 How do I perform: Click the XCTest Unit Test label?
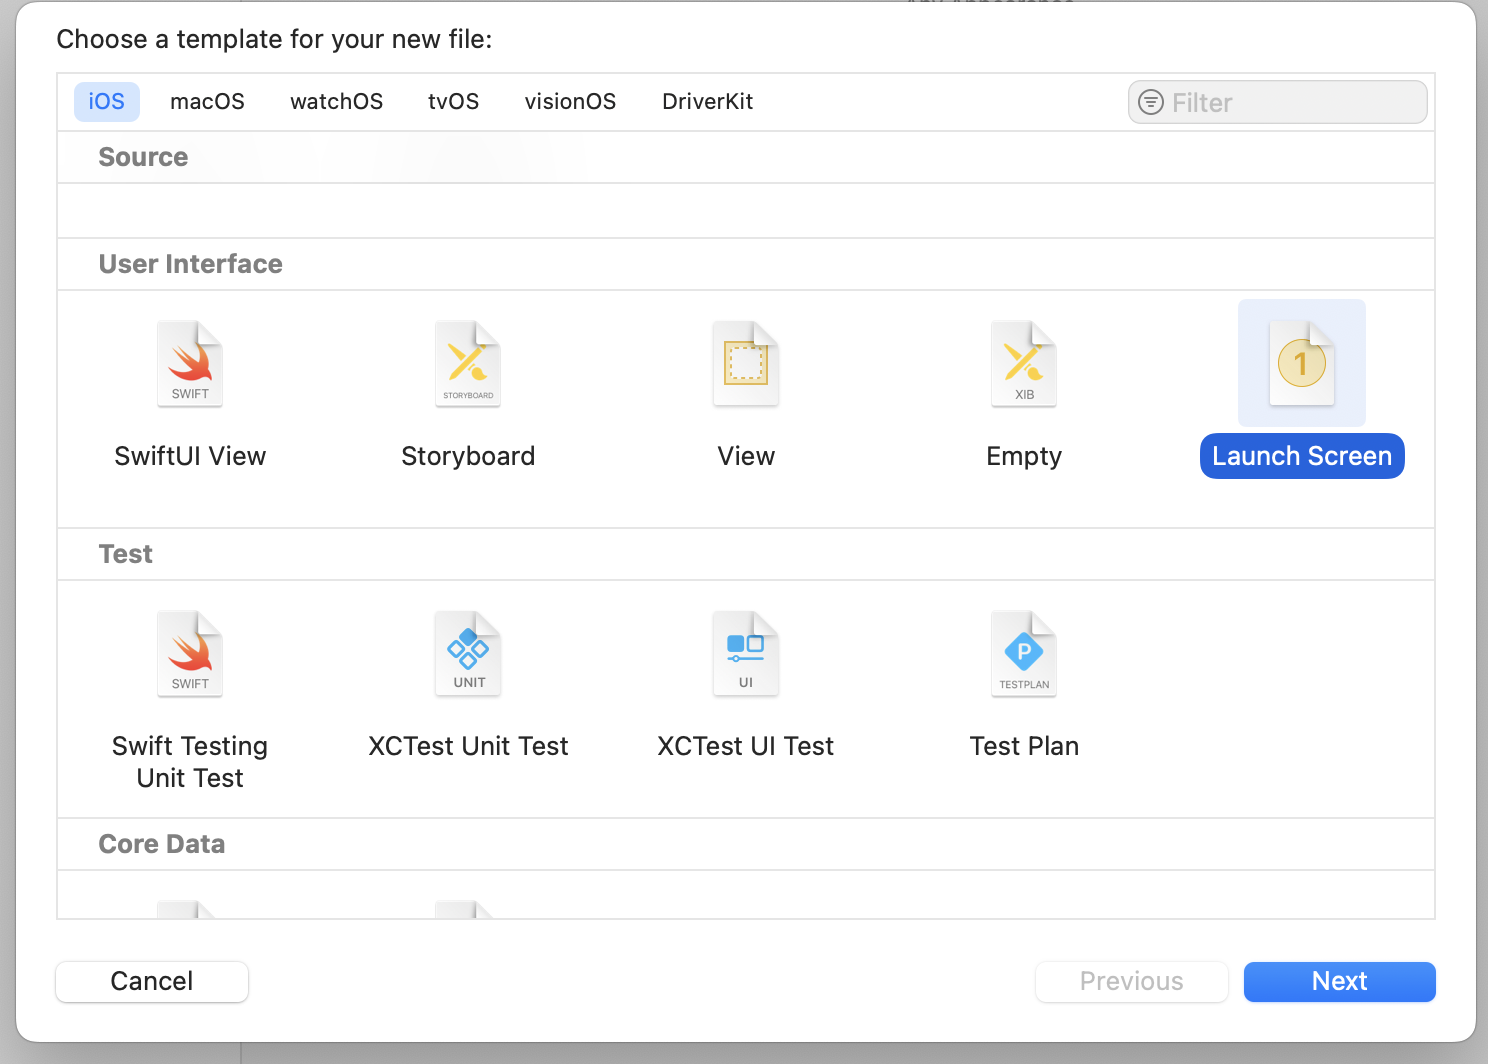point(468,746)
